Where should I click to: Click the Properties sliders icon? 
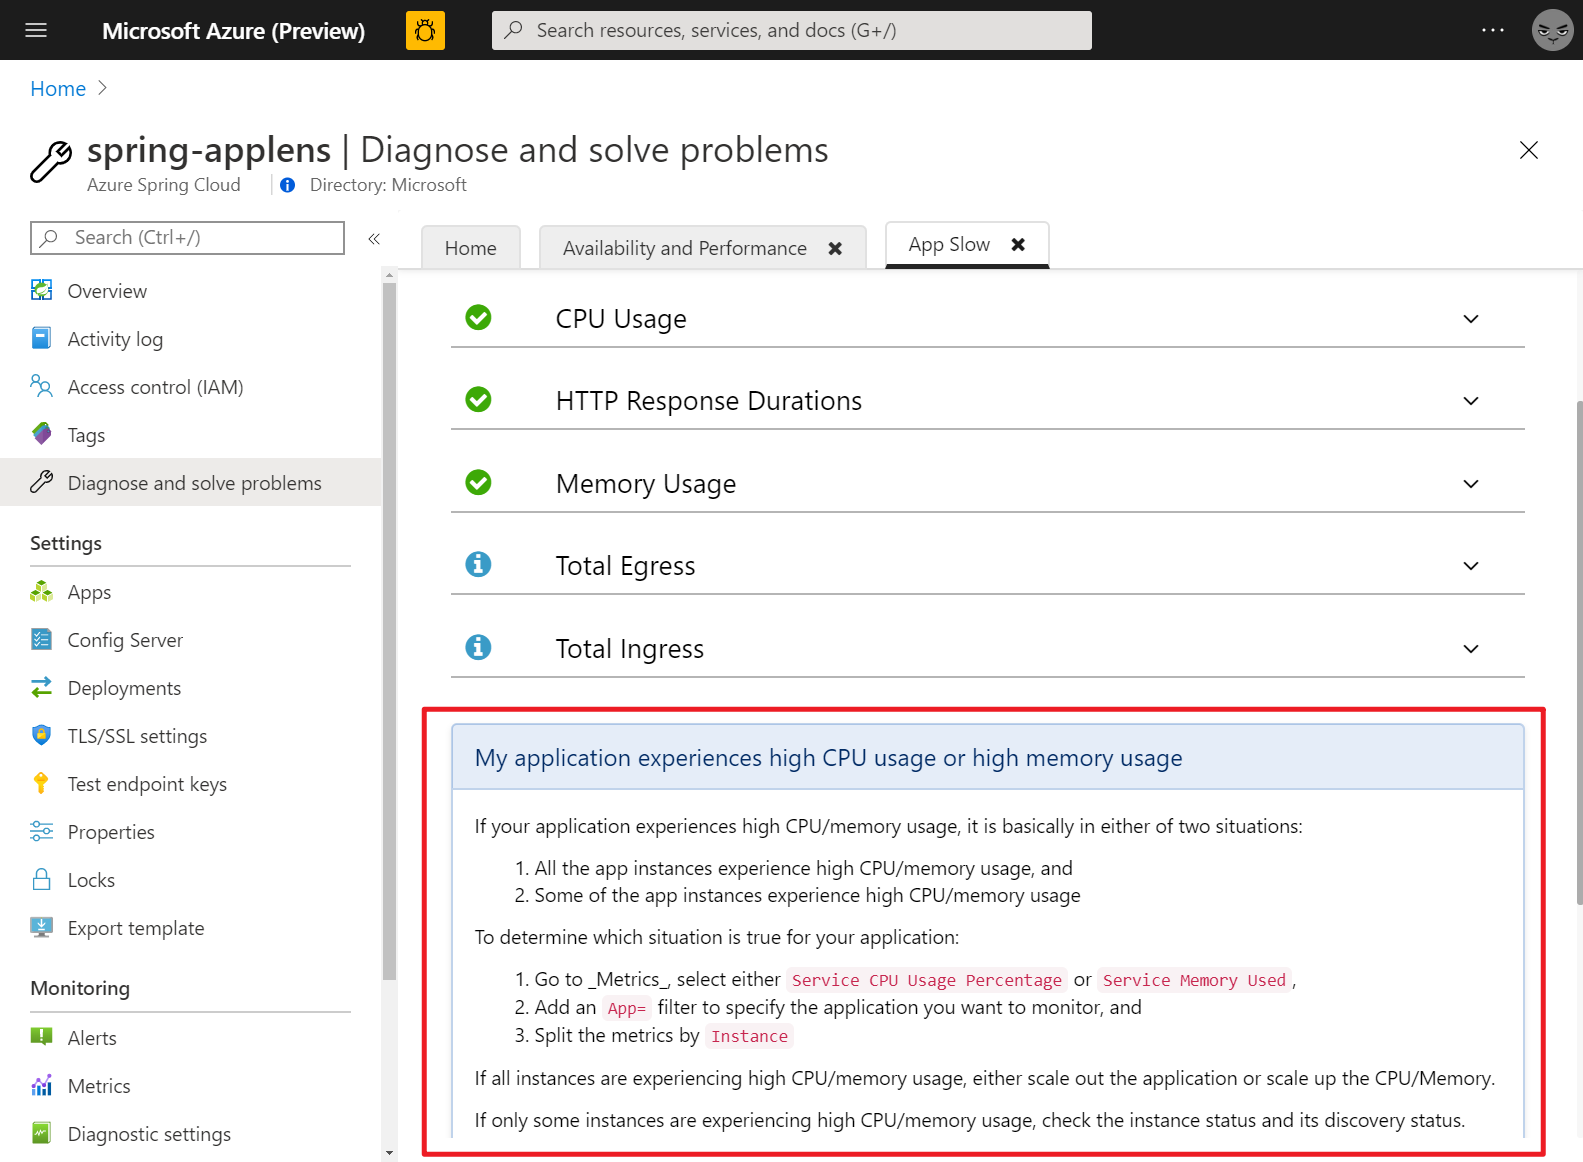click(41, 831)
